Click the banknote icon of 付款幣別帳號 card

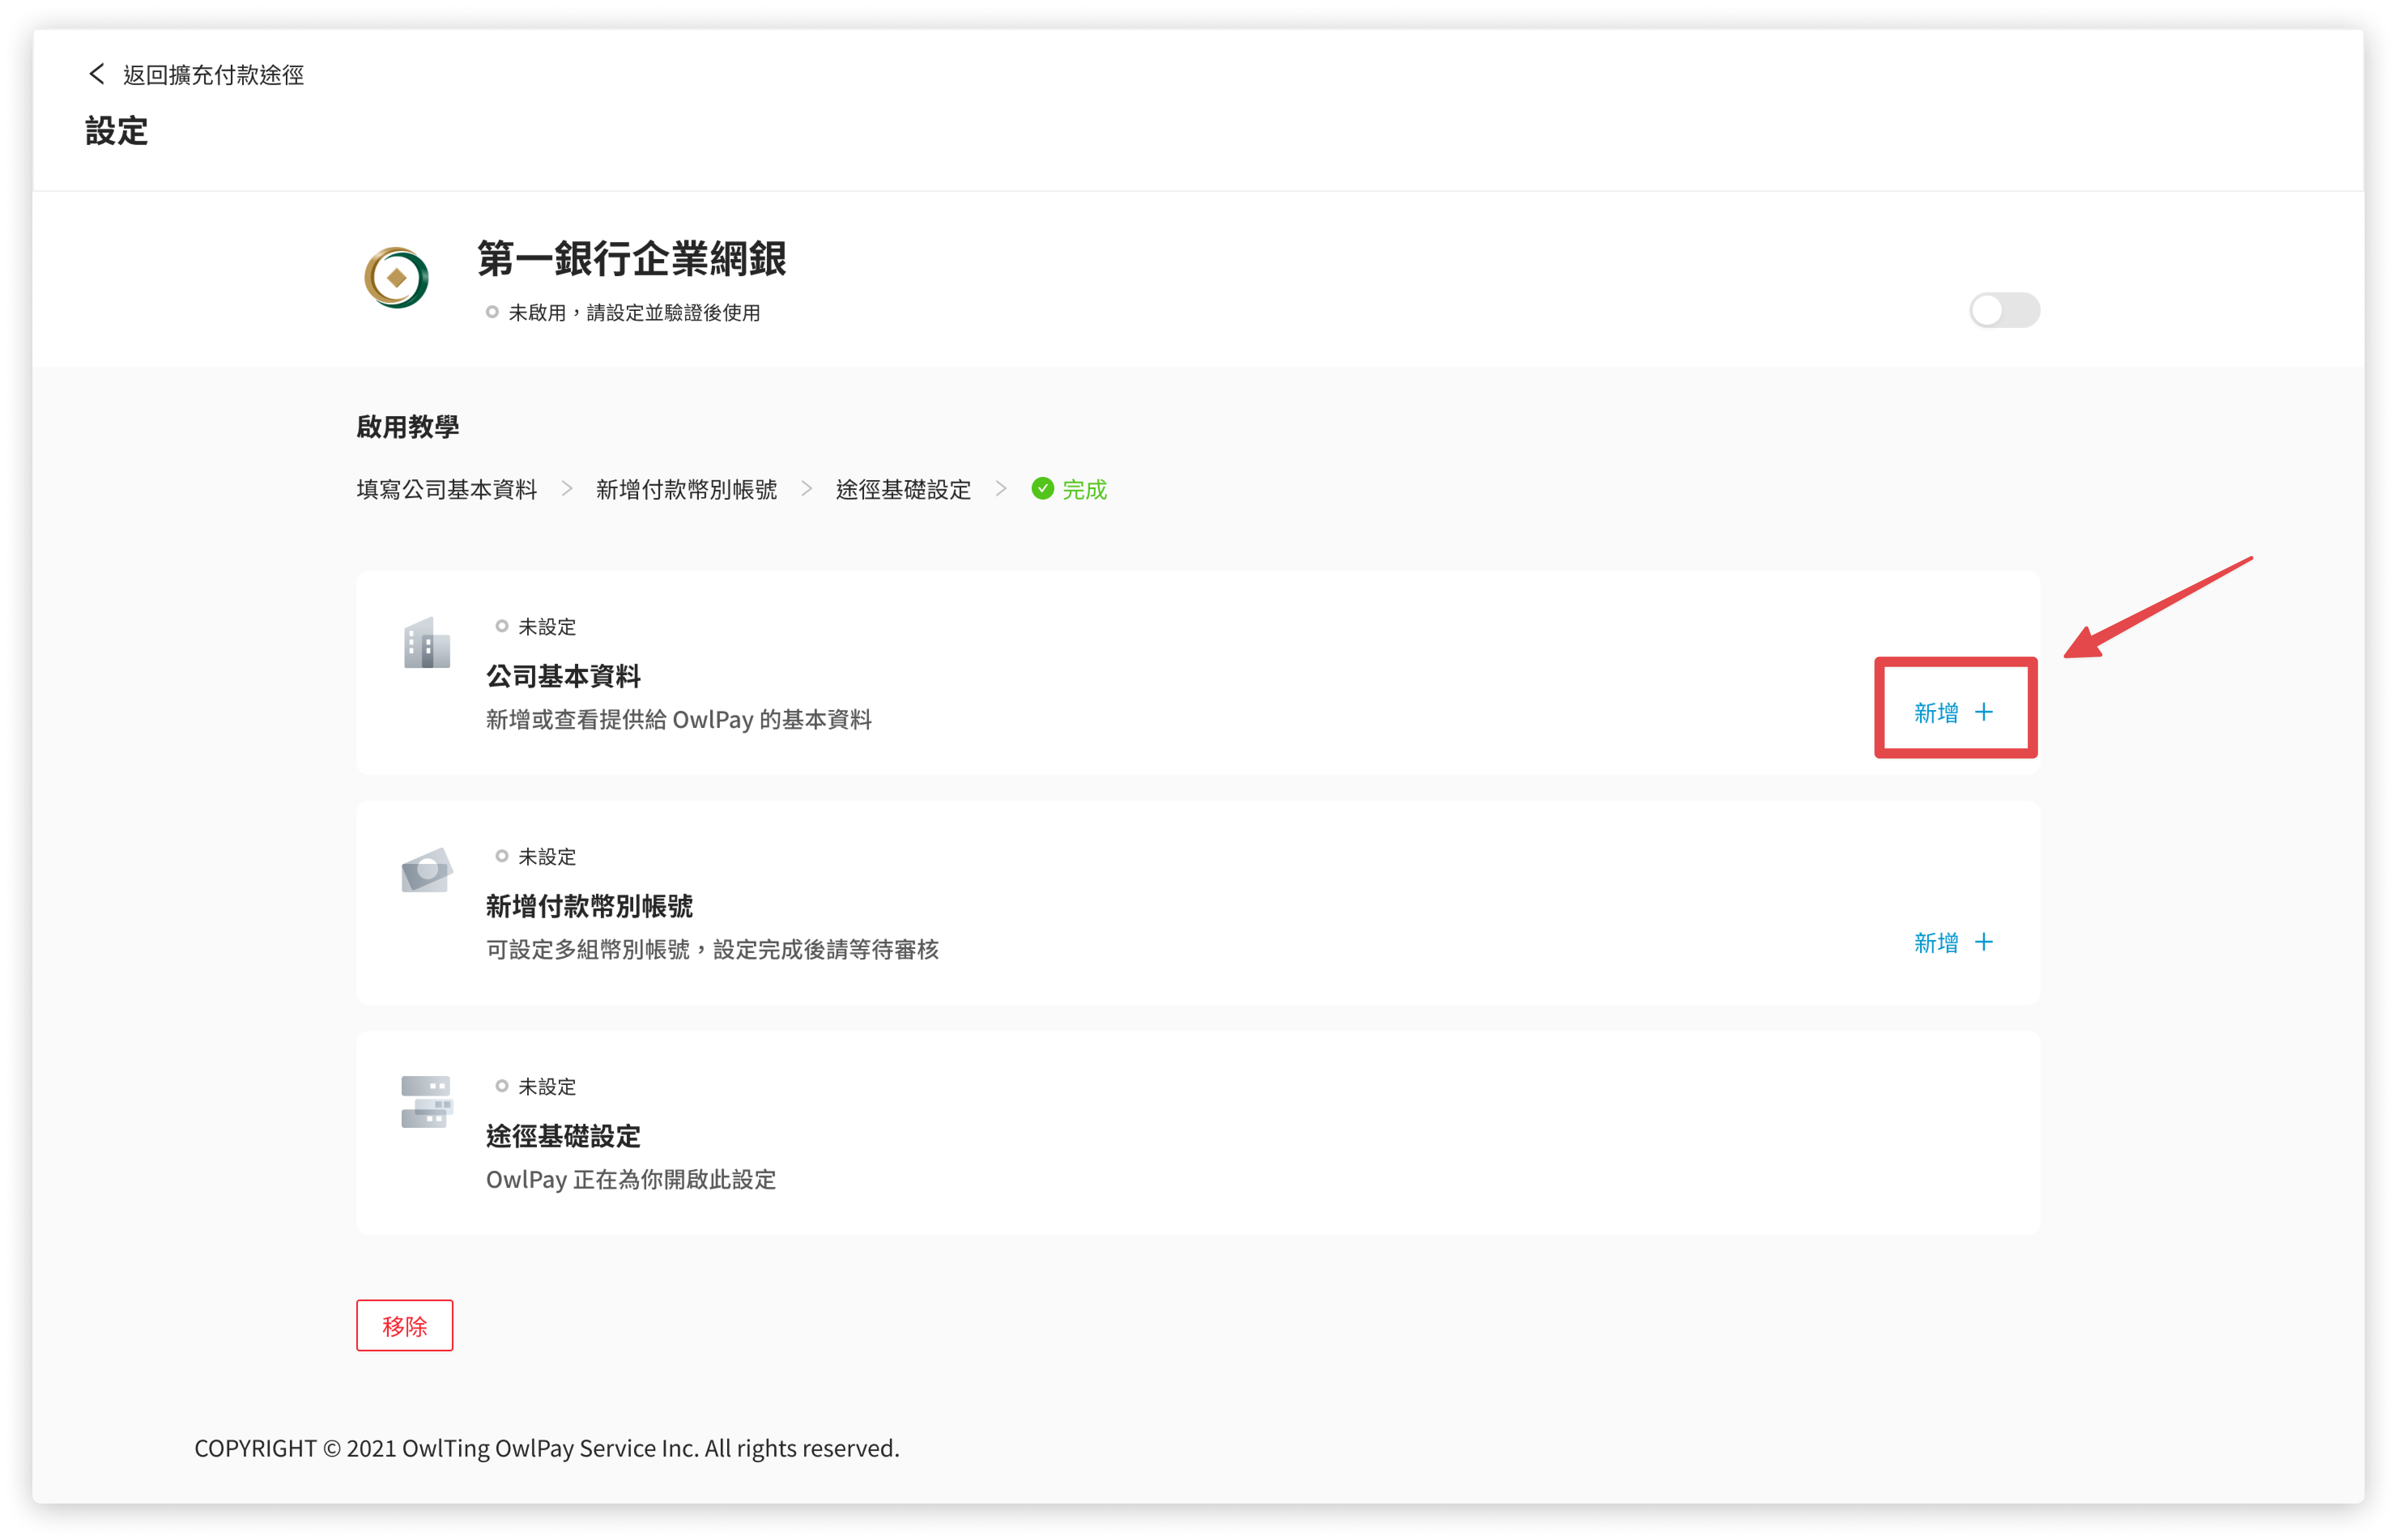pyautogui.click(x=427, y=870)
